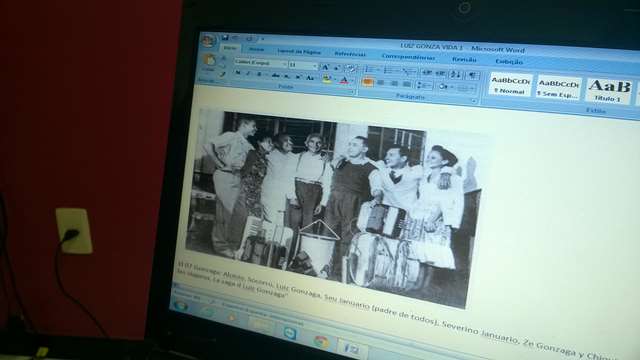Click the round Office button
This screenshot has height=360, width=640.
(x=208, y=41)
